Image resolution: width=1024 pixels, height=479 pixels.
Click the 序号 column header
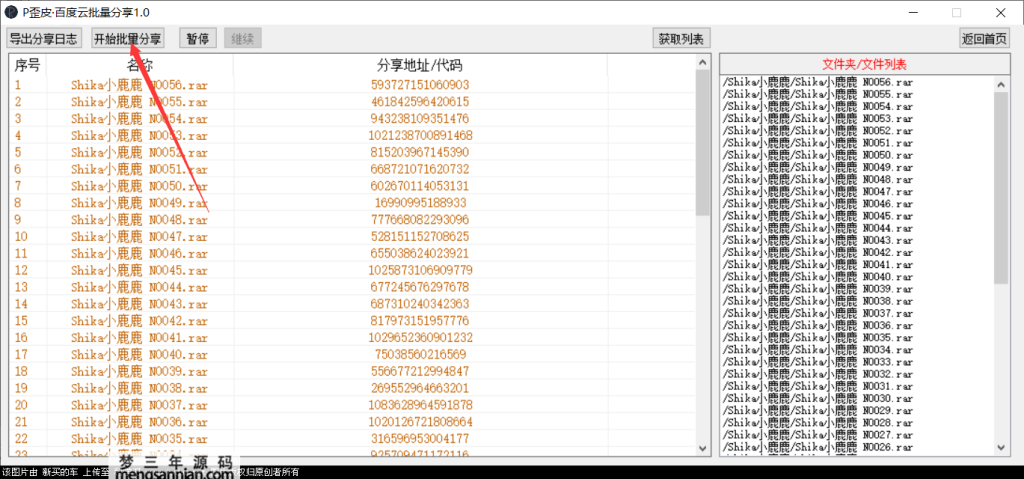[27, 65]
